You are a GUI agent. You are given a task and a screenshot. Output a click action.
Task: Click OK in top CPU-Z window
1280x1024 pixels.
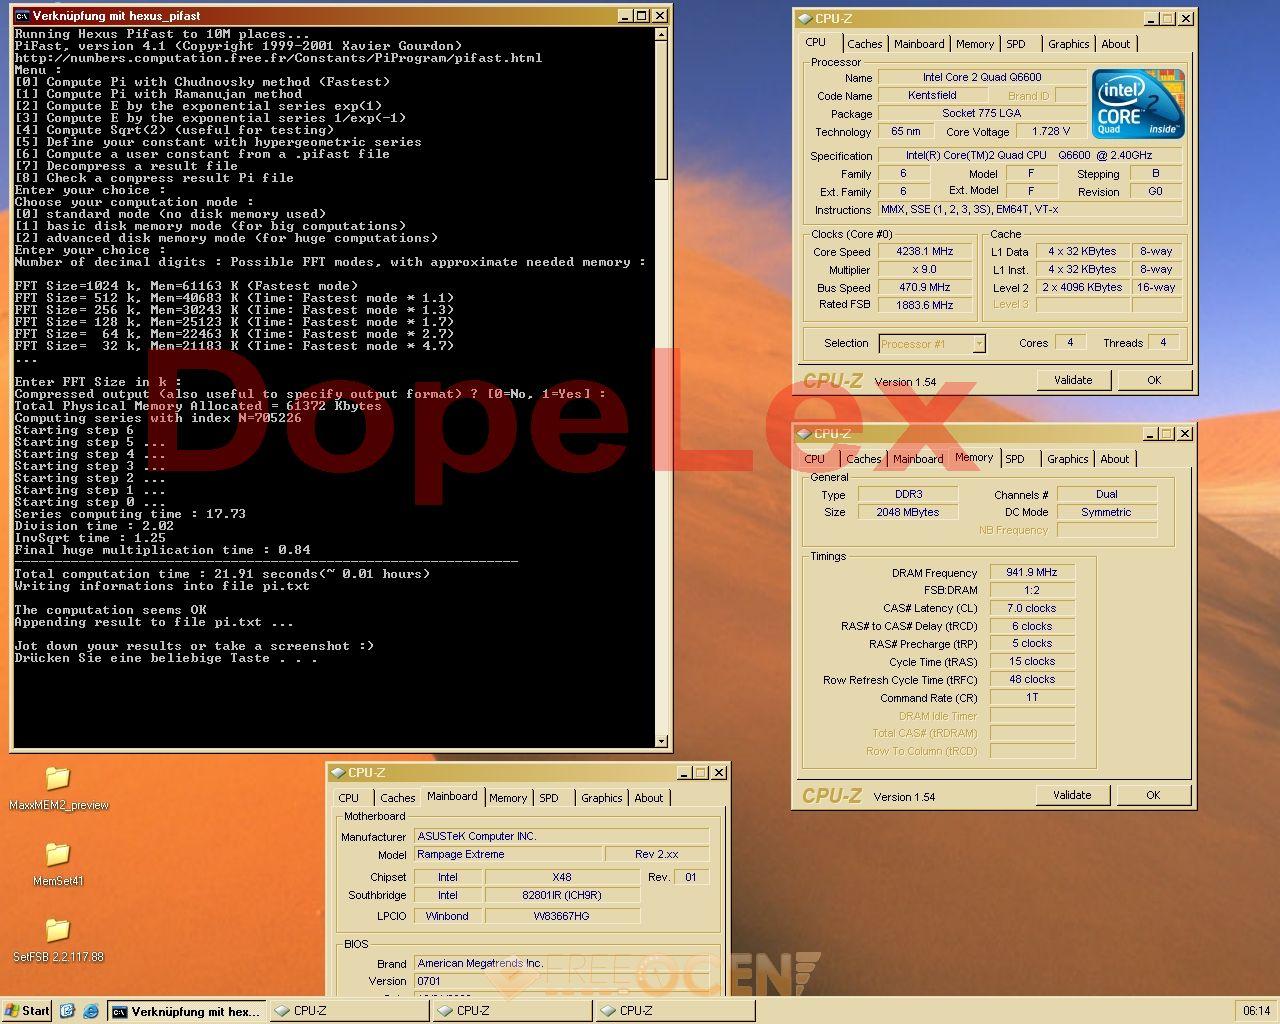coord(1154,380)
